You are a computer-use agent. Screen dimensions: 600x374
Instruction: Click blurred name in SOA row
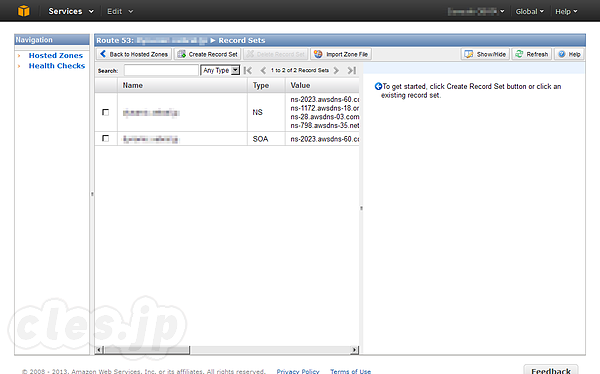(x=150, y=139)
